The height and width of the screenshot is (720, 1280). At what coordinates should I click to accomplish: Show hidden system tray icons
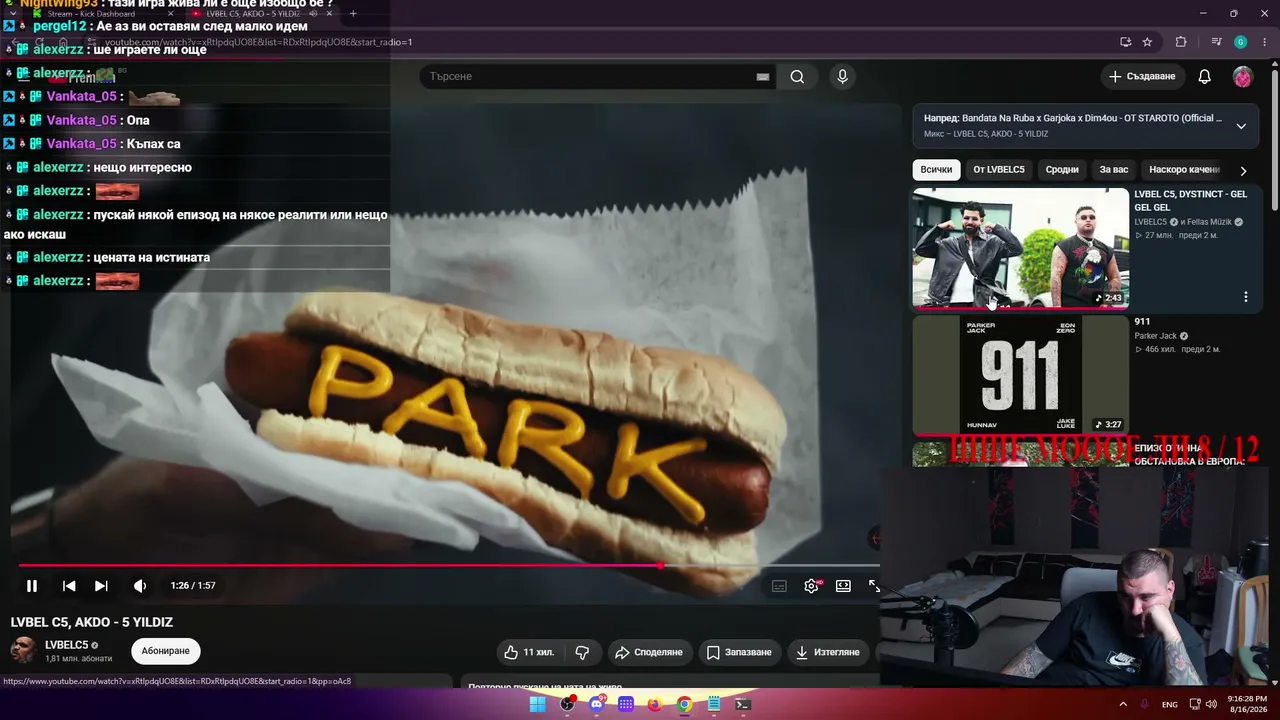[x=1123, y=704]
